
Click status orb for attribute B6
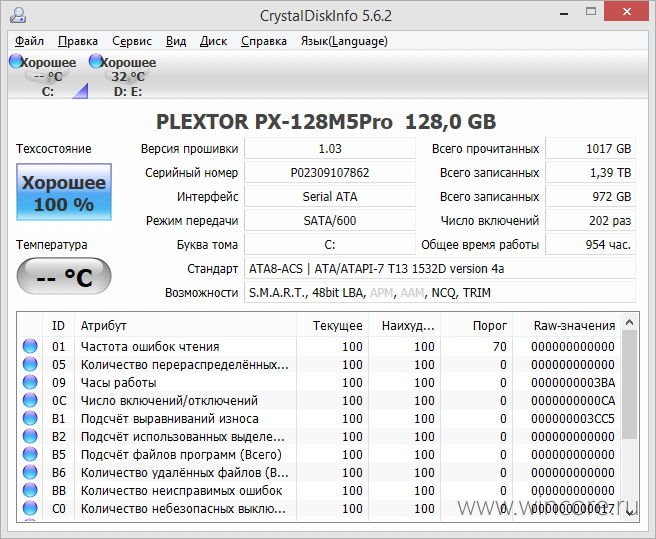30,472
